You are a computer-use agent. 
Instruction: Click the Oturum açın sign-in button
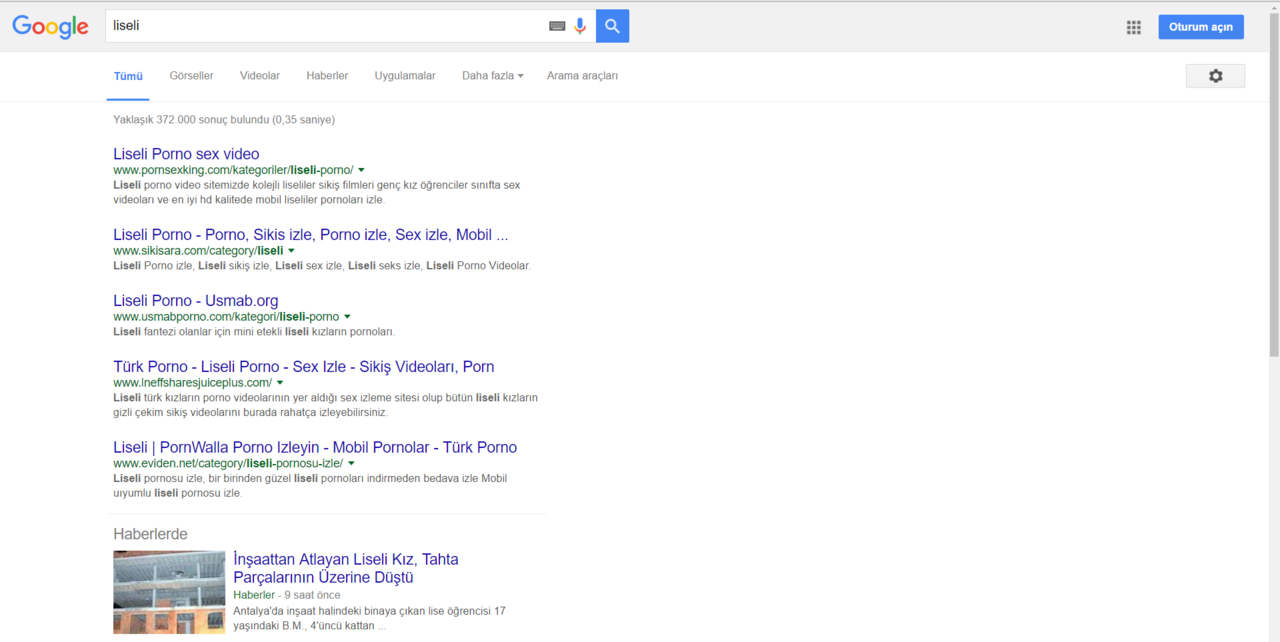click(x=1201, y=27)
